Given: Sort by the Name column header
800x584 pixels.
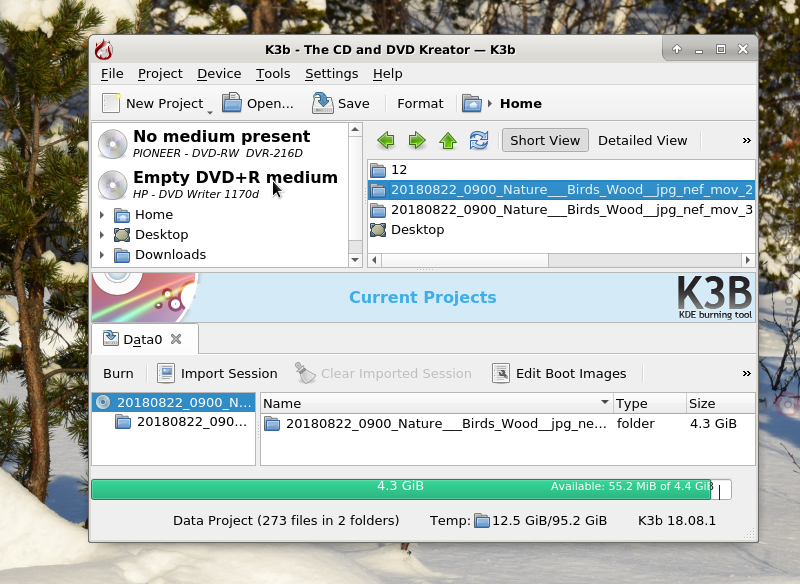Looking at the screenshot, I should click(437, 403).
